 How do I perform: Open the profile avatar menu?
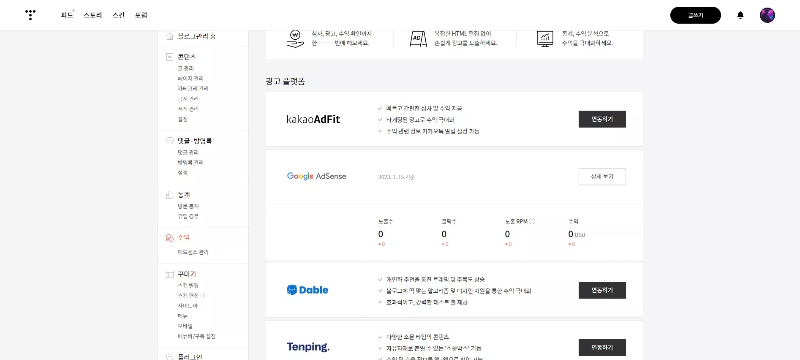[x=767, y=15]
